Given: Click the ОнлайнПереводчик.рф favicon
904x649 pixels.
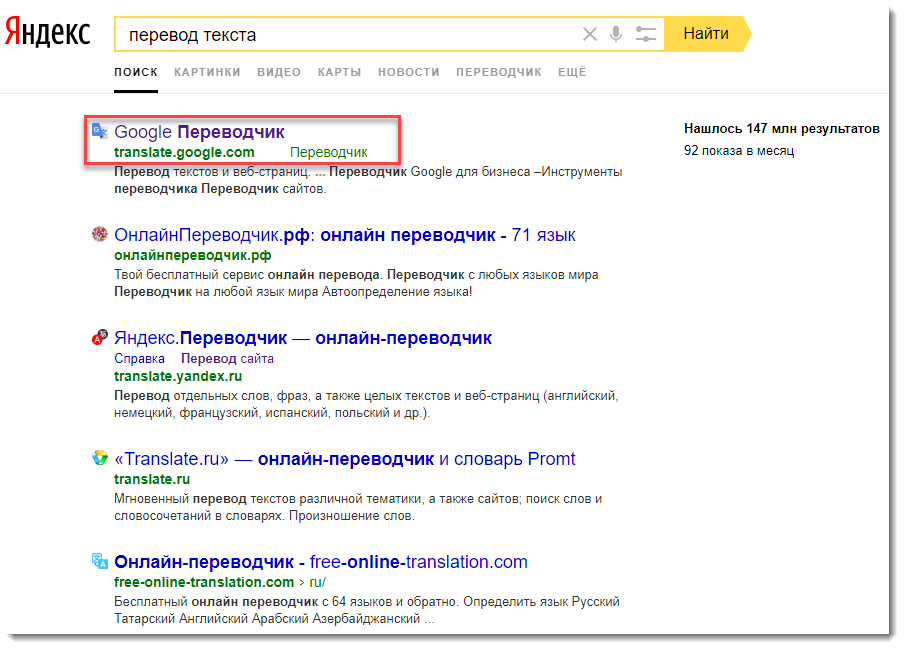Looking at the screenshot, I should [99, 235].
